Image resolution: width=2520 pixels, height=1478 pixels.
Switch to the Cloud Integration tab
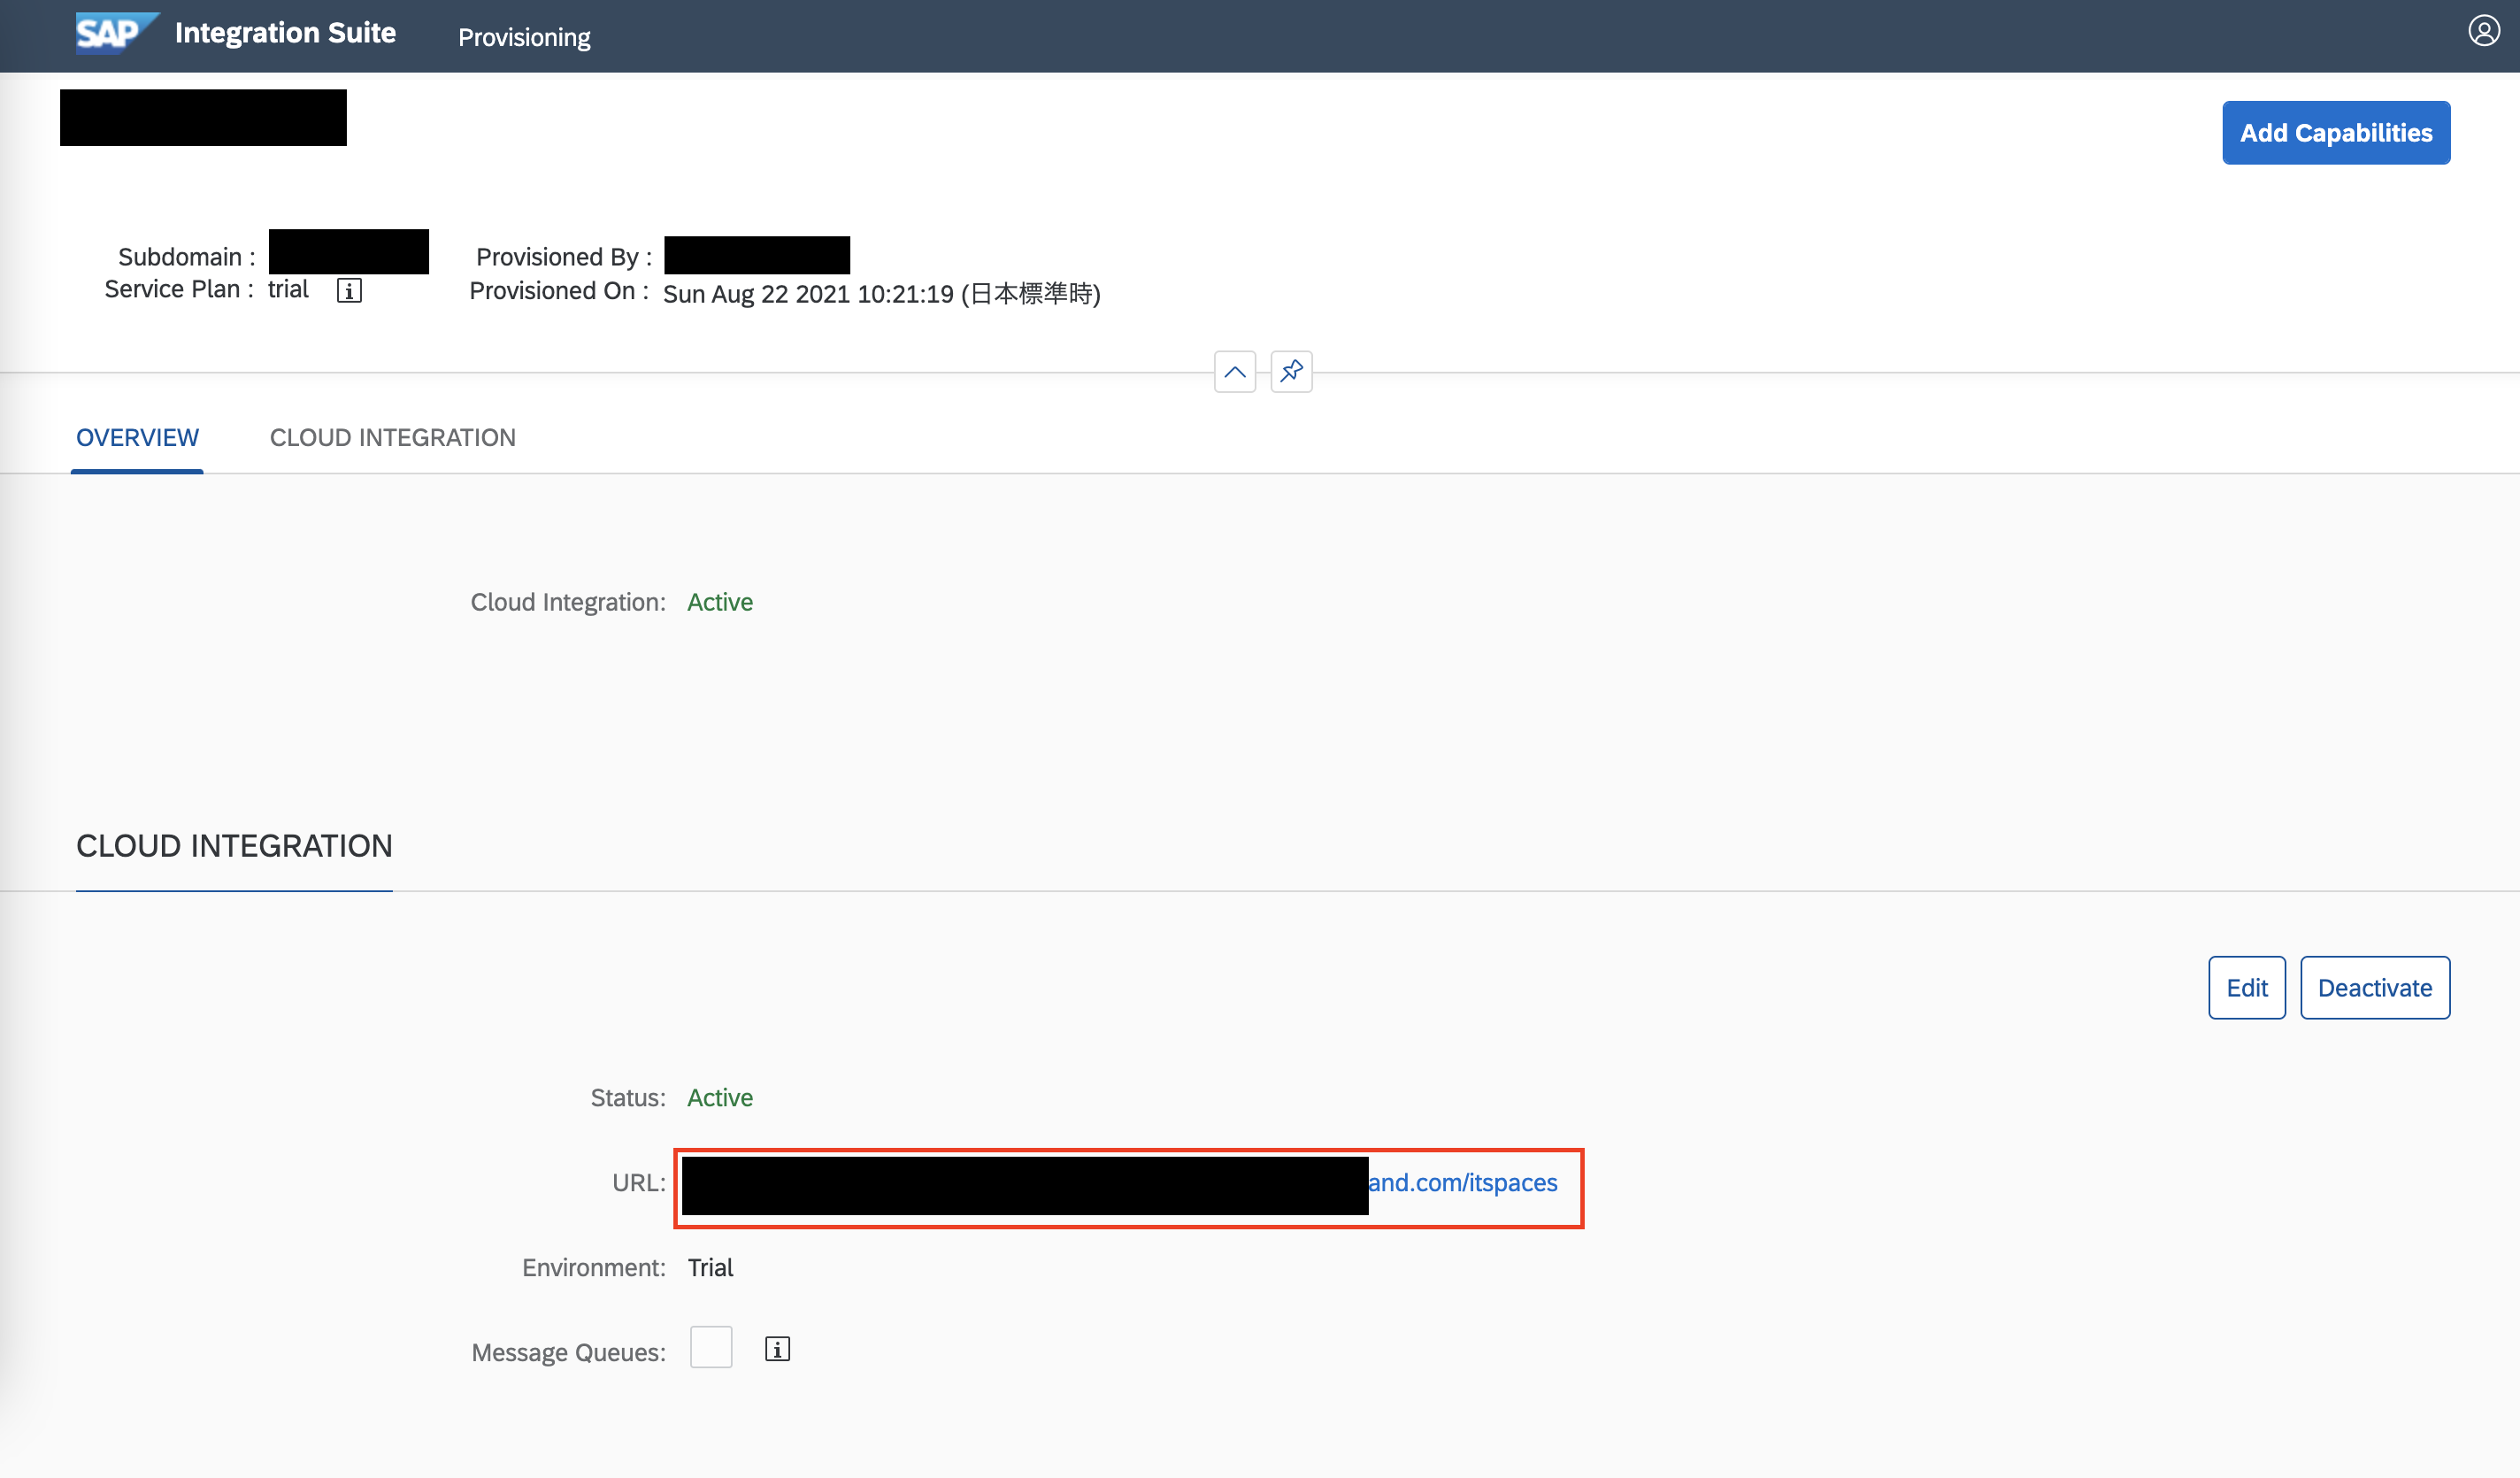[393, 438]
